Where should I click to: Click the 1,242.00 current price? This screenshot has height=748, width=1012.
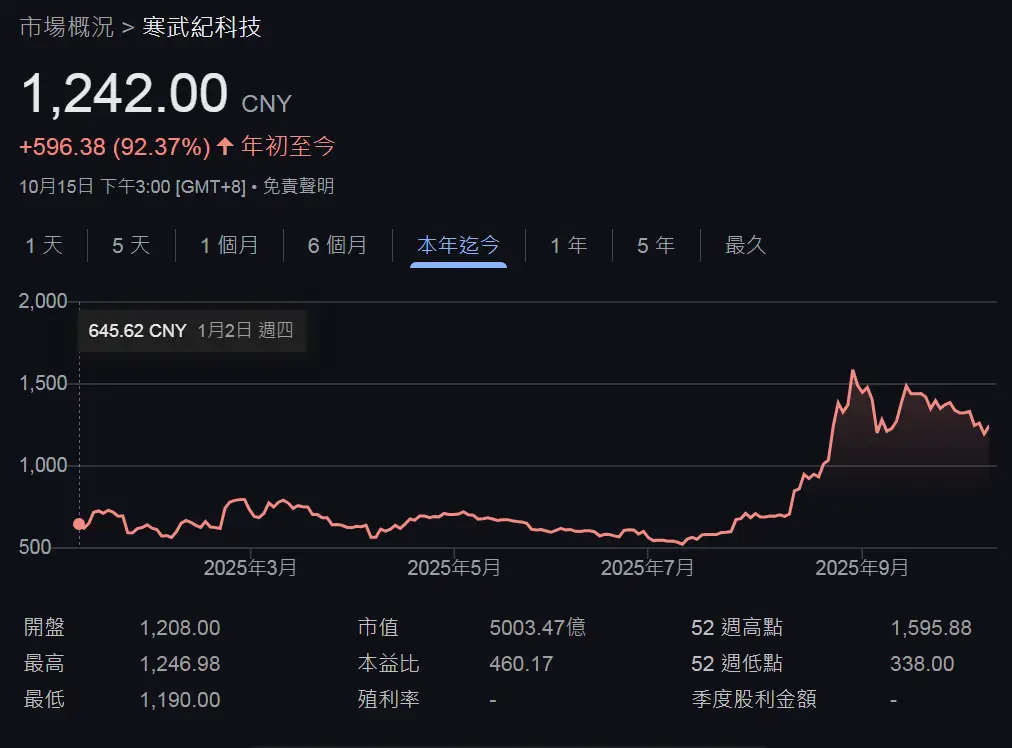[125, 94]
